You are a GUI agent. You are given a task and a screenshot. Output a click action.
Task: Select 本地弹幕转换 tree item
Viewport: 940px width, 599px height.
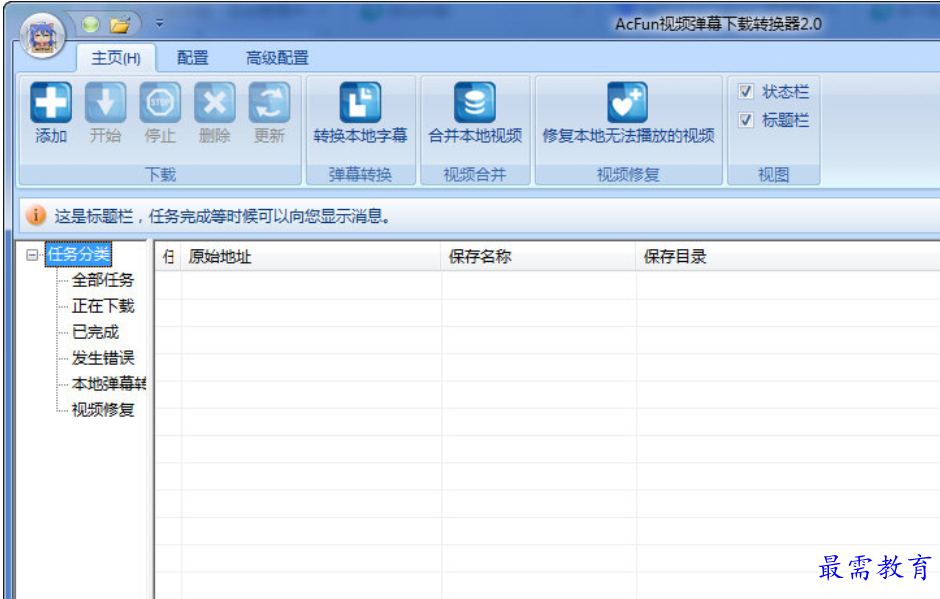pos(109,384)
